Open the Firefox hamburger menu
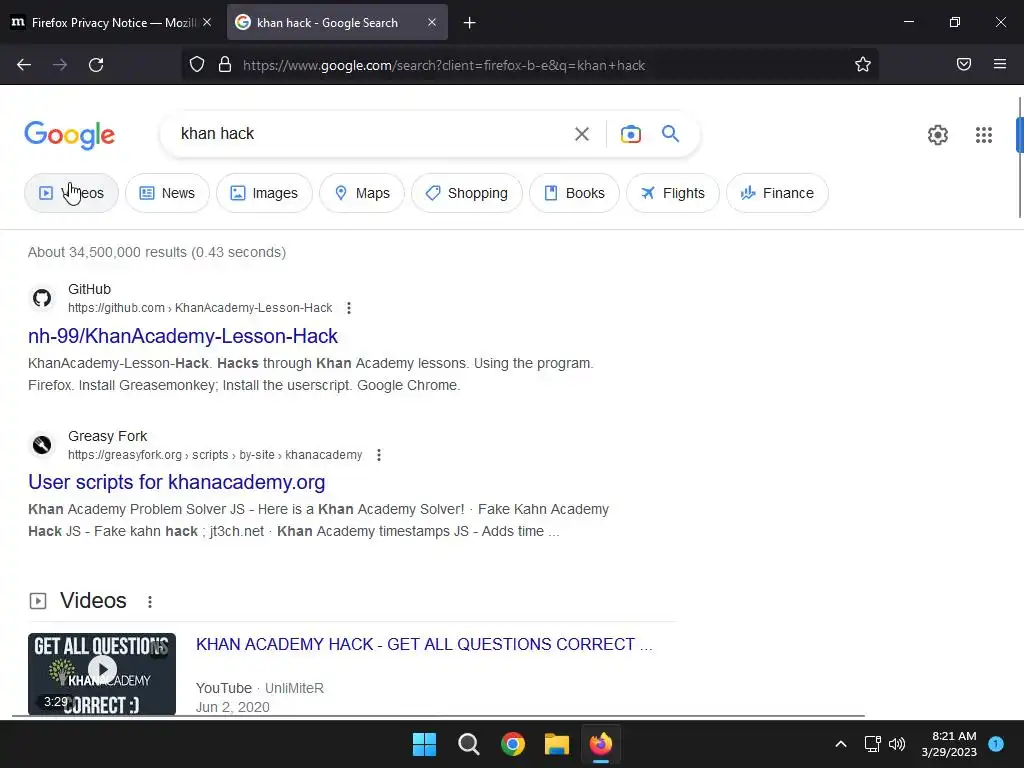The width and height of the screenshot is (1024, 768). [x=1000, y=65]
